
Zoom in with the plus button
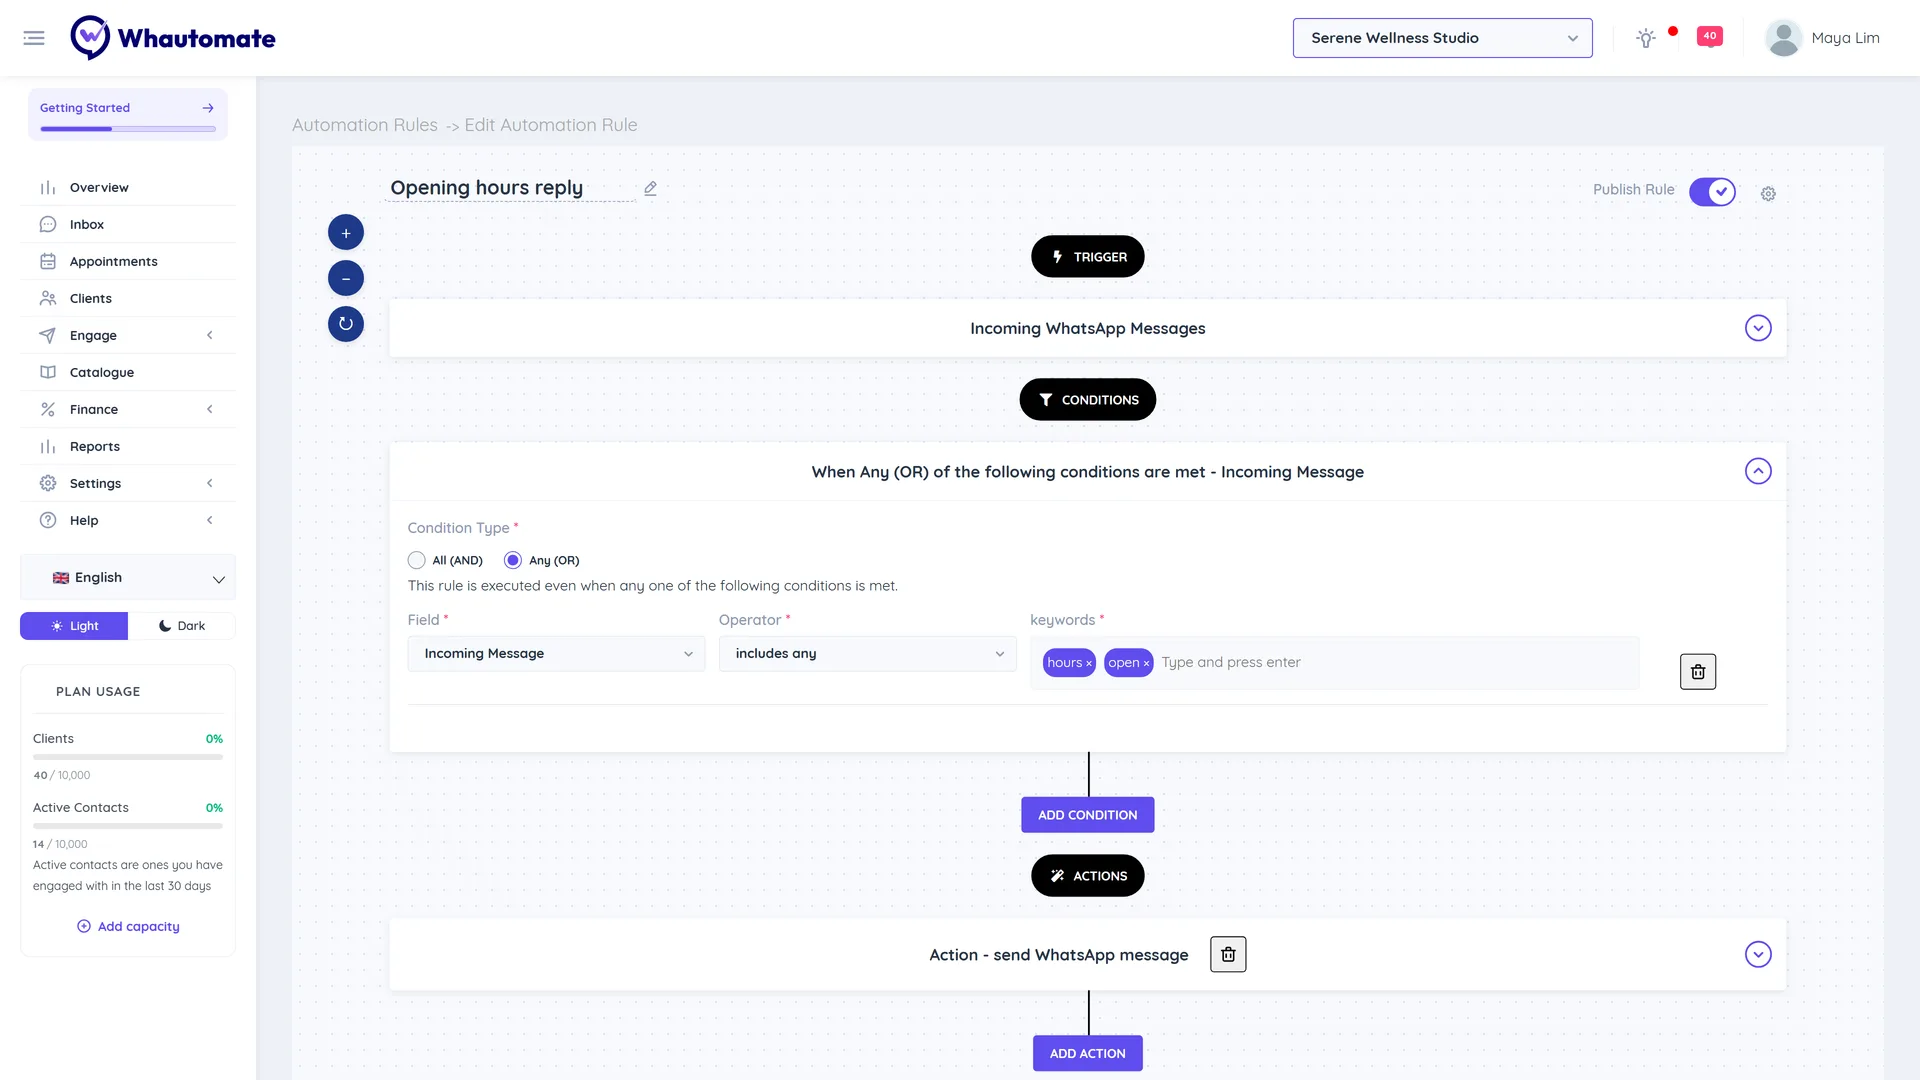[x=346, y=233]
